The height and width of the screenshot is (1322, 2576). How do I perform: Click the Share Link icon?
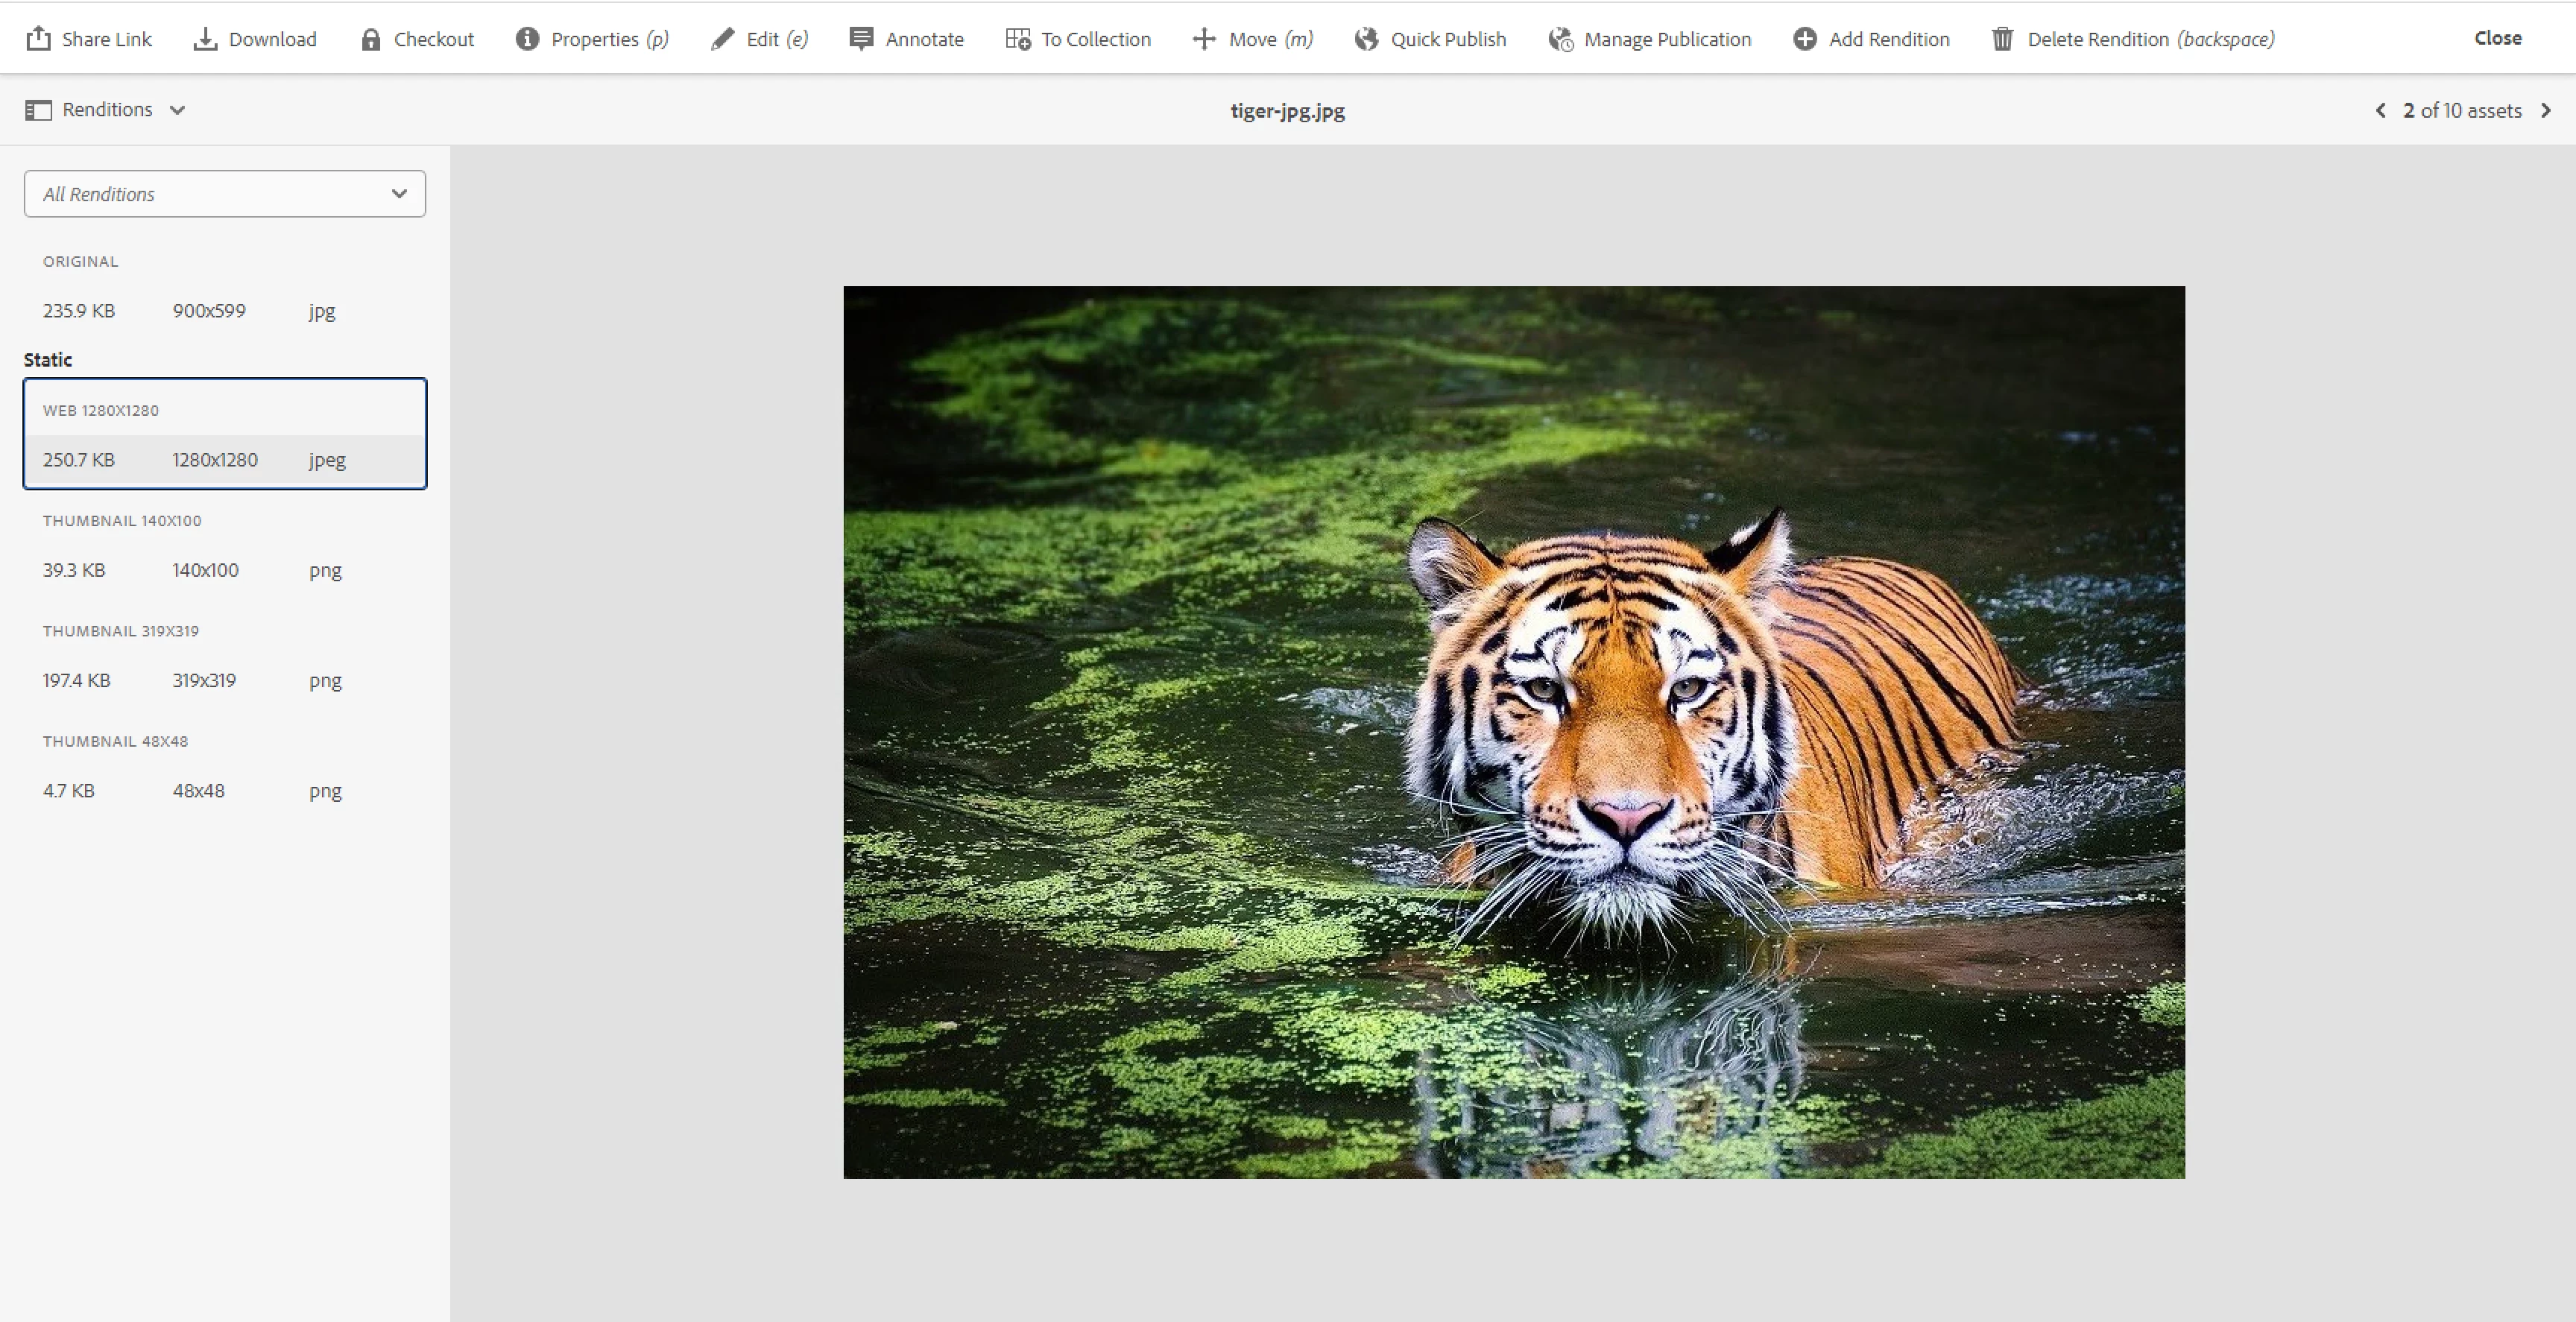tap(38, 39)
